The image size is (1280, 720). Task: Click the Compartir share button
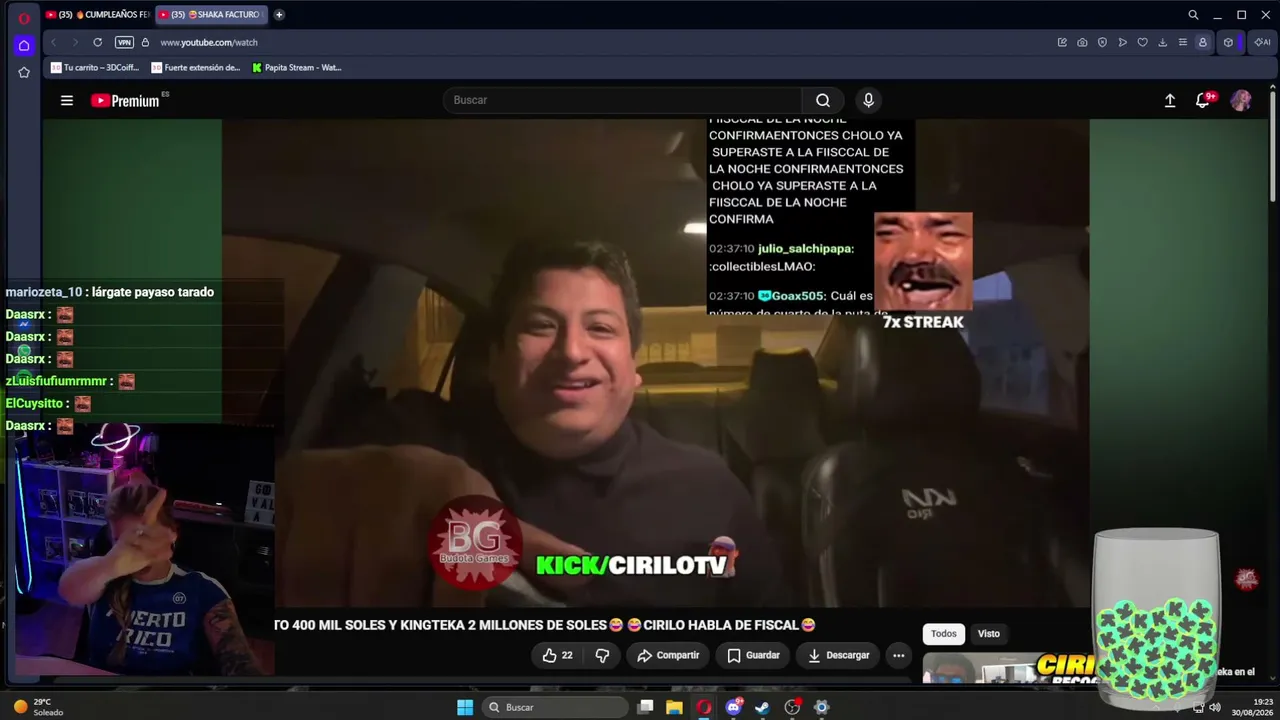click(x=668, y=655)
